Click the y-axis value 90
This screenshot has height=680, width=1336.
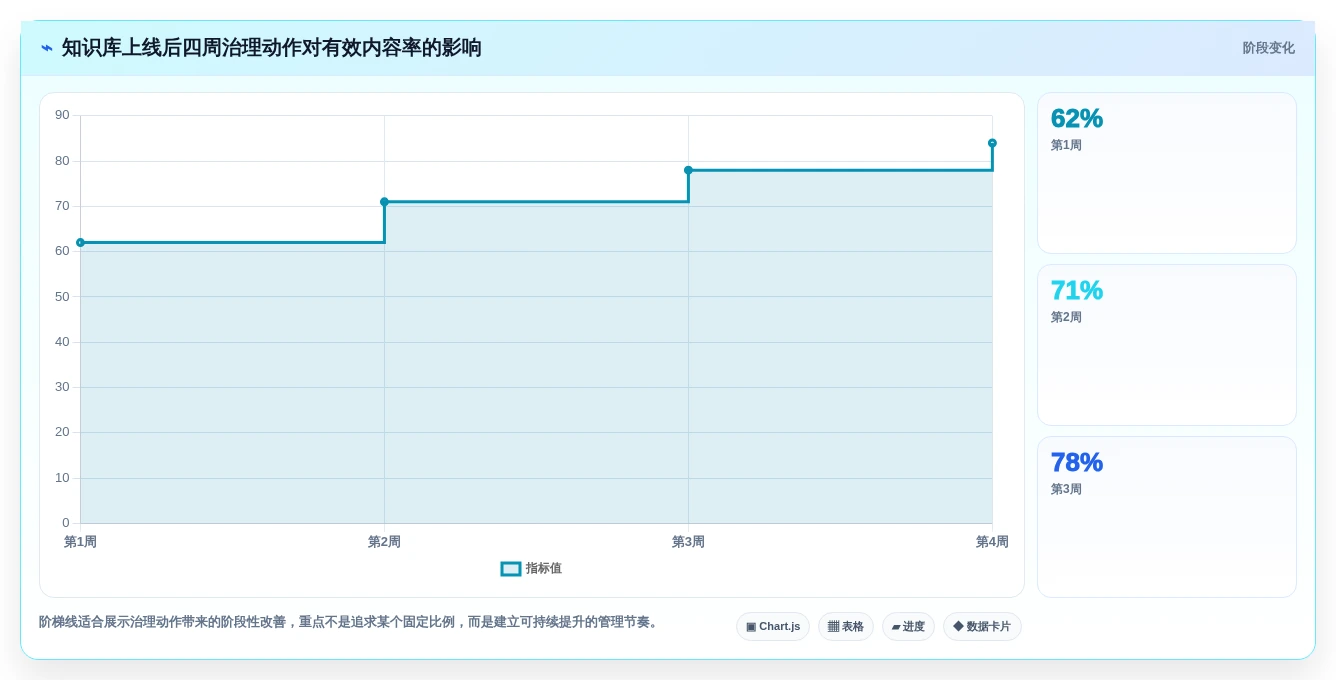(62, 115)
